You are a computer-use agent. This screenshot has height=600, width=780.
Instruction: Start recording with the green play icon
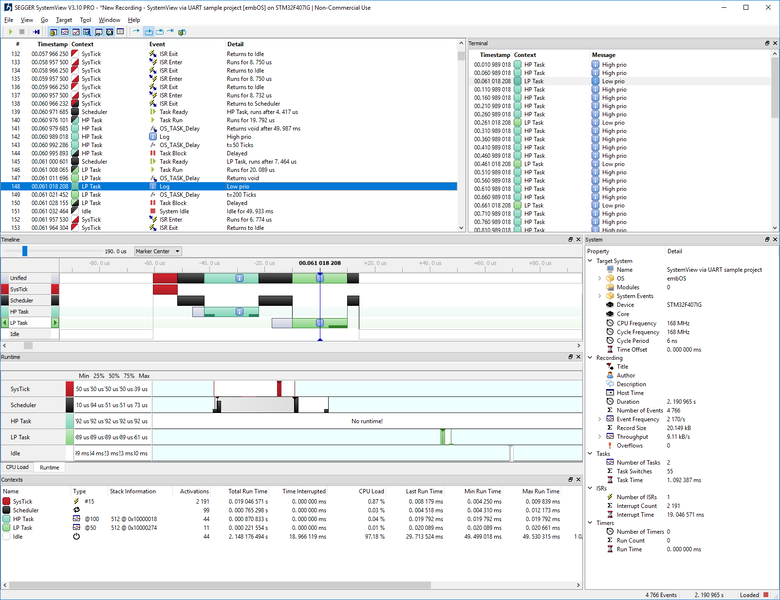click(x=10, y=32)
